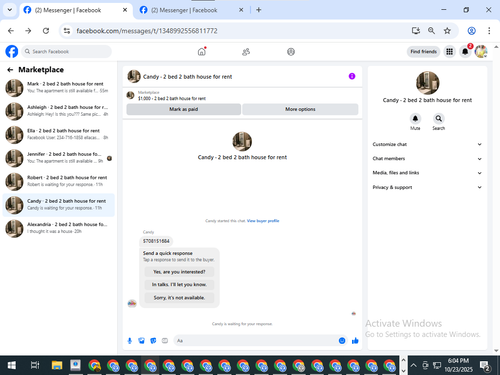The height and width of the screenshot is (375, 500).
Task: Open More options for listing
Action: tap(300, 109)
